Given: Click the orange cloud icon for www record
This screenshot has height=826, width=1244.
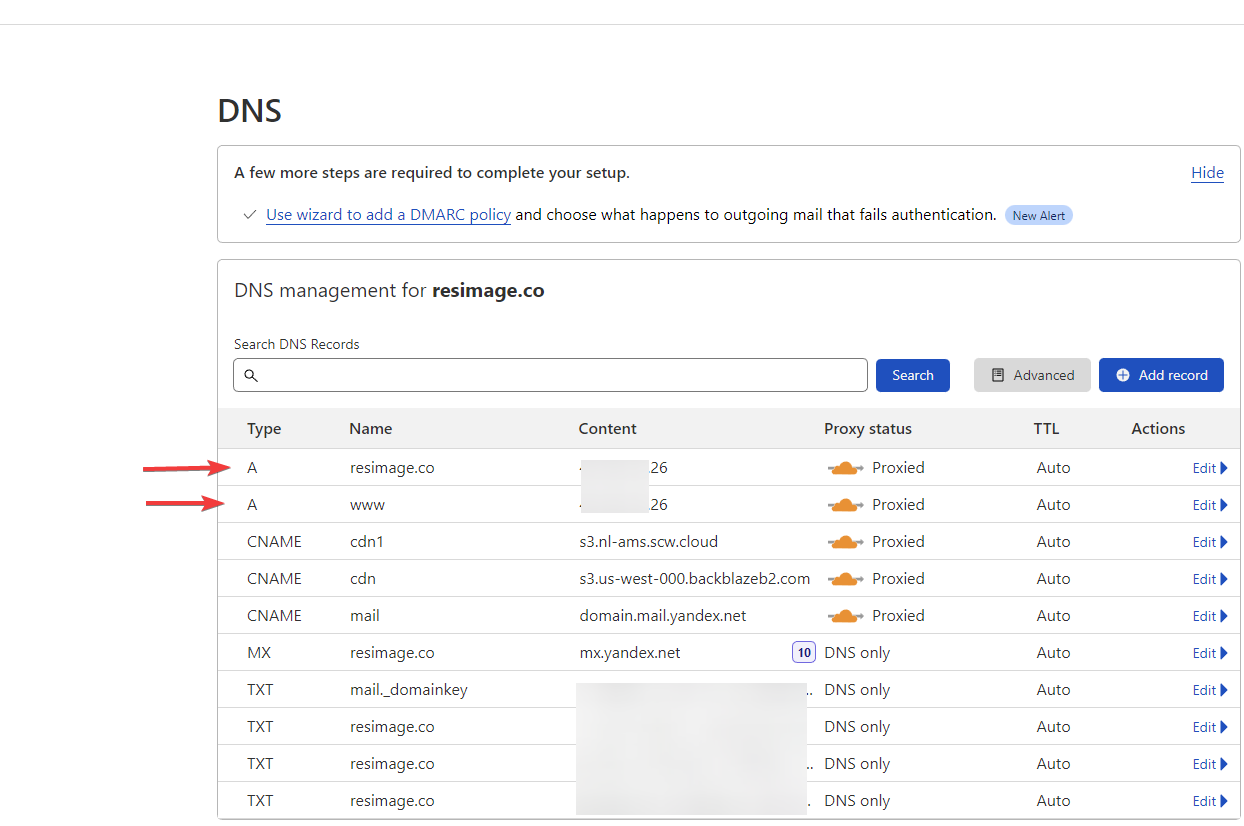Looking at the screenshot, I should tap(846, 505).
